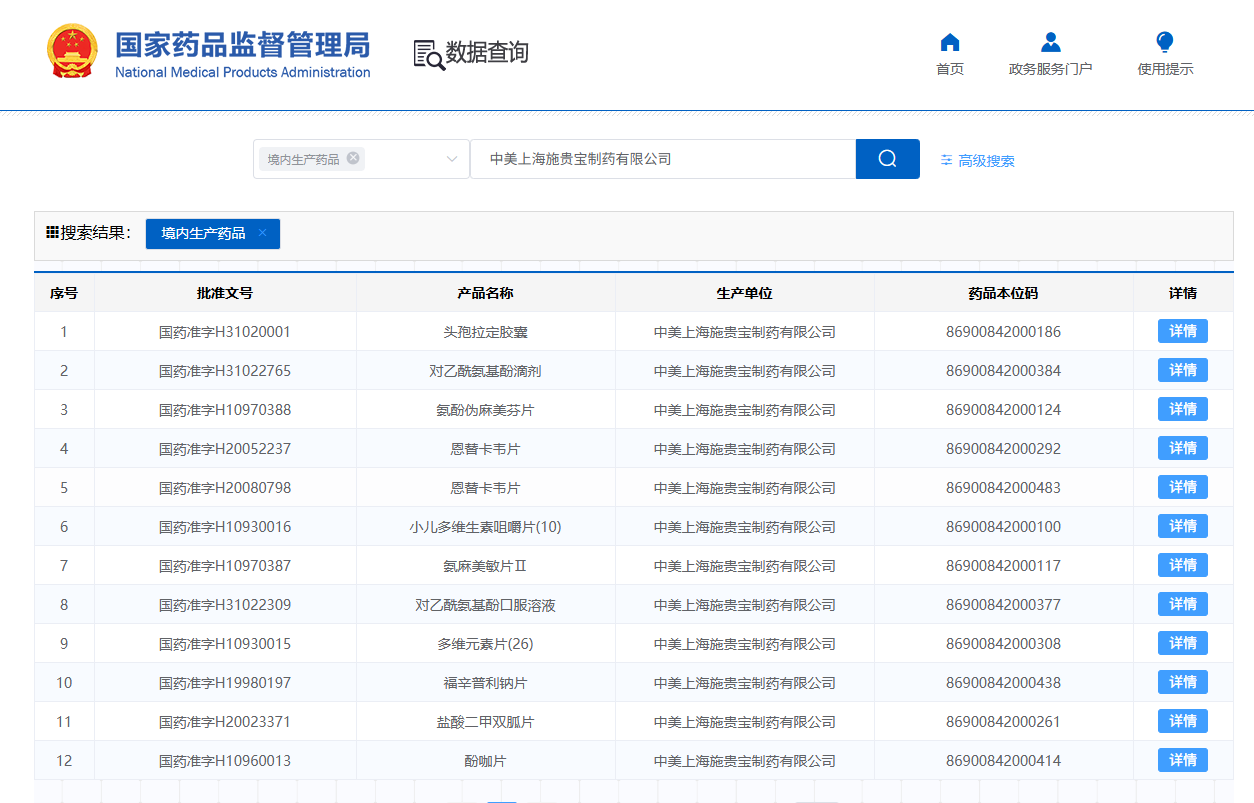Click the 高级搜索 filter icon
The image size is (1254, 803).
pos(946,160)
